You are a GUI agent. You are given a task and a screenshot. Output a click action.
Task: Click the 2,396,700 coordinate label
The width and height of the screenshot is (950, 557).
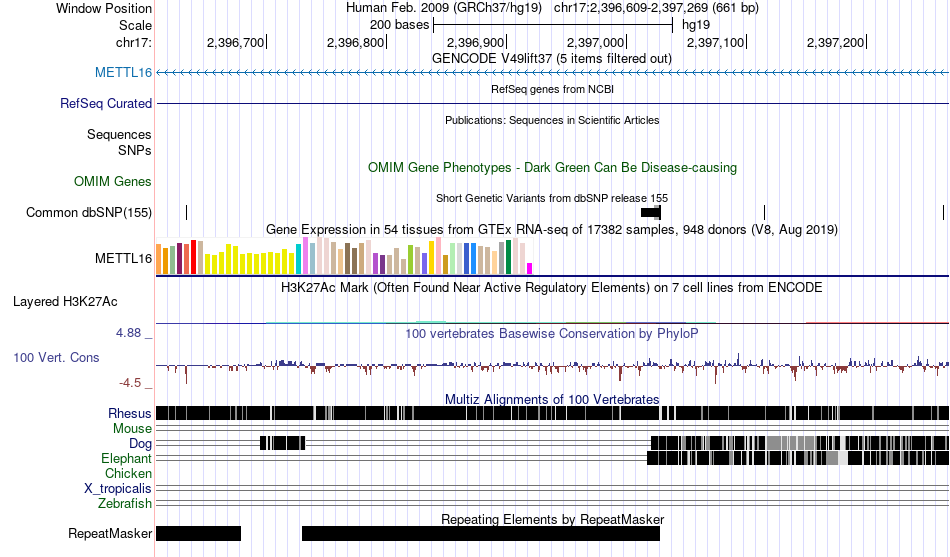[x=236, y=42]
